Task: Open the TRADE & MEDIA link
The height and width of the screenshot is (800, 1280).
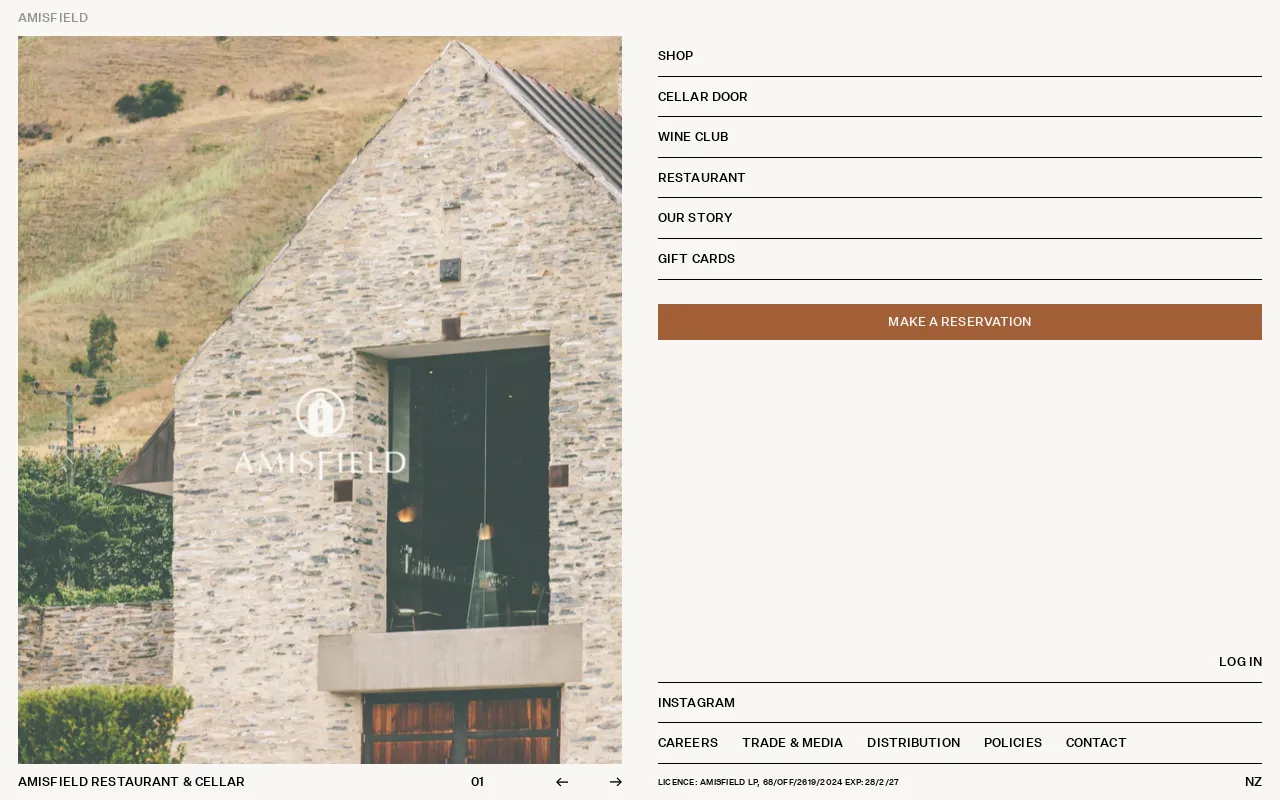Action: tap(792, 742)
